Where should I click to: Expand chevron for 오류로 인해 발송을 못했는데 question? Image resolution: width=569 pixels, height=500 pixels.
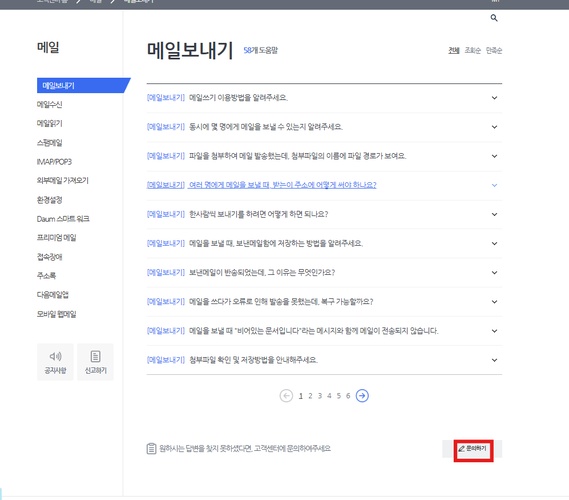[494, 302]
